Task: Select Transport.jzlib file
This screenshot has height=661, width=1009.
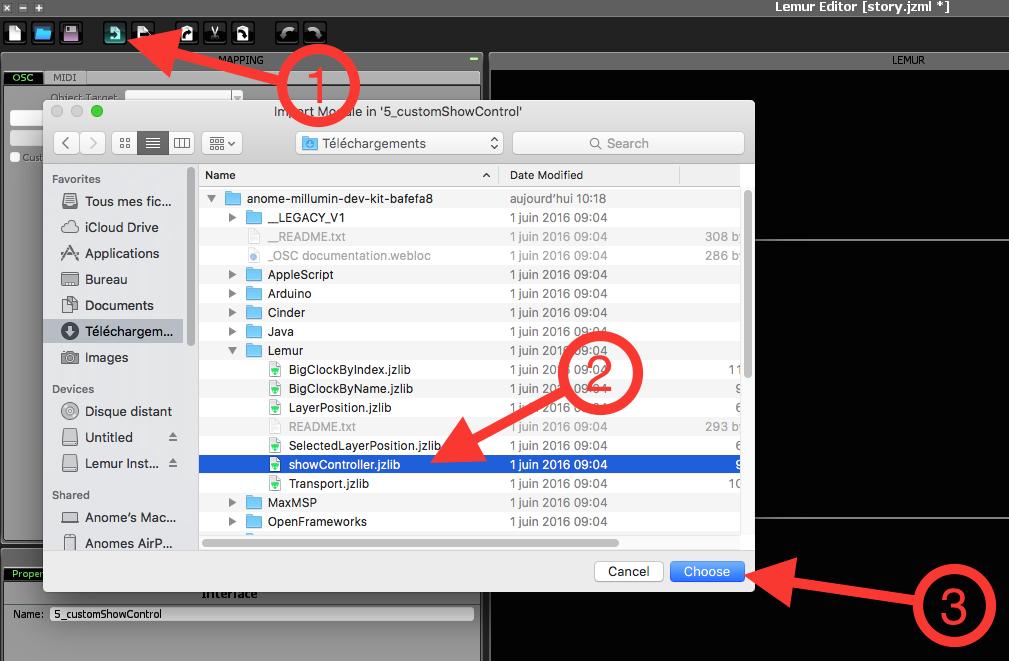Action: [328, 484]
